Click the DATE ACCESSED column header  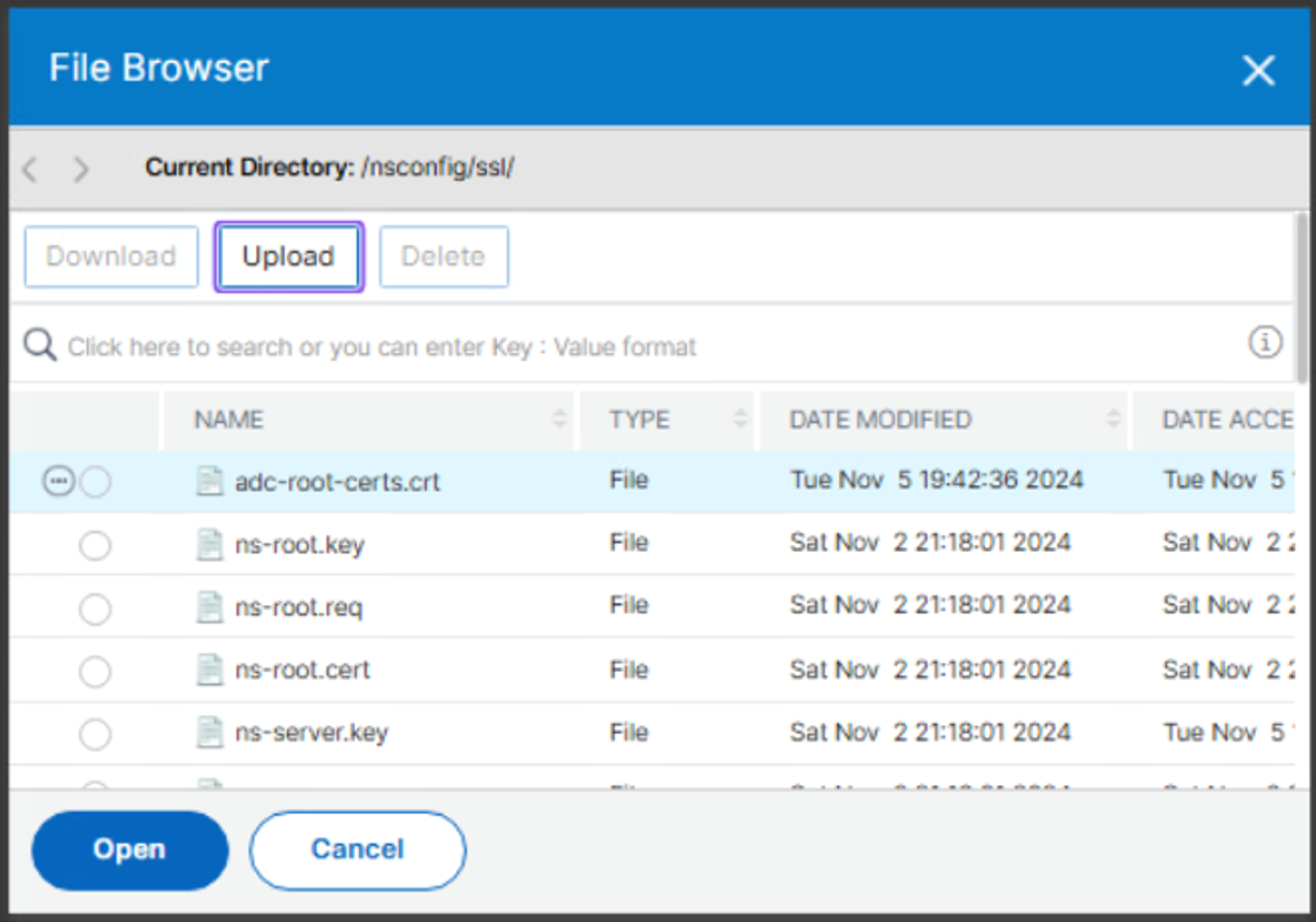click(1227, 420)
